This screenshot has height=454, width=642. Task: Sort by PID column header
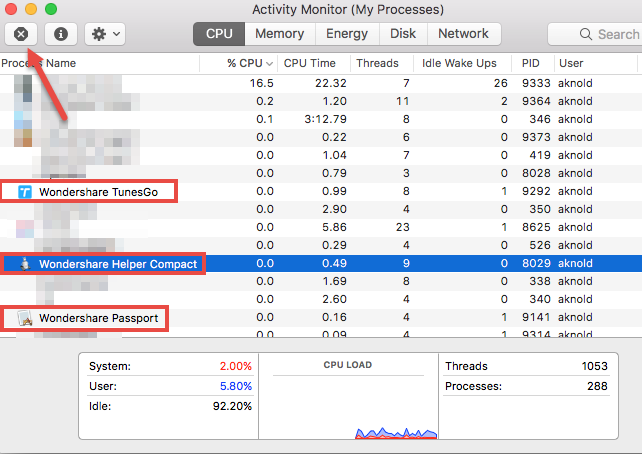click(533, 63)
